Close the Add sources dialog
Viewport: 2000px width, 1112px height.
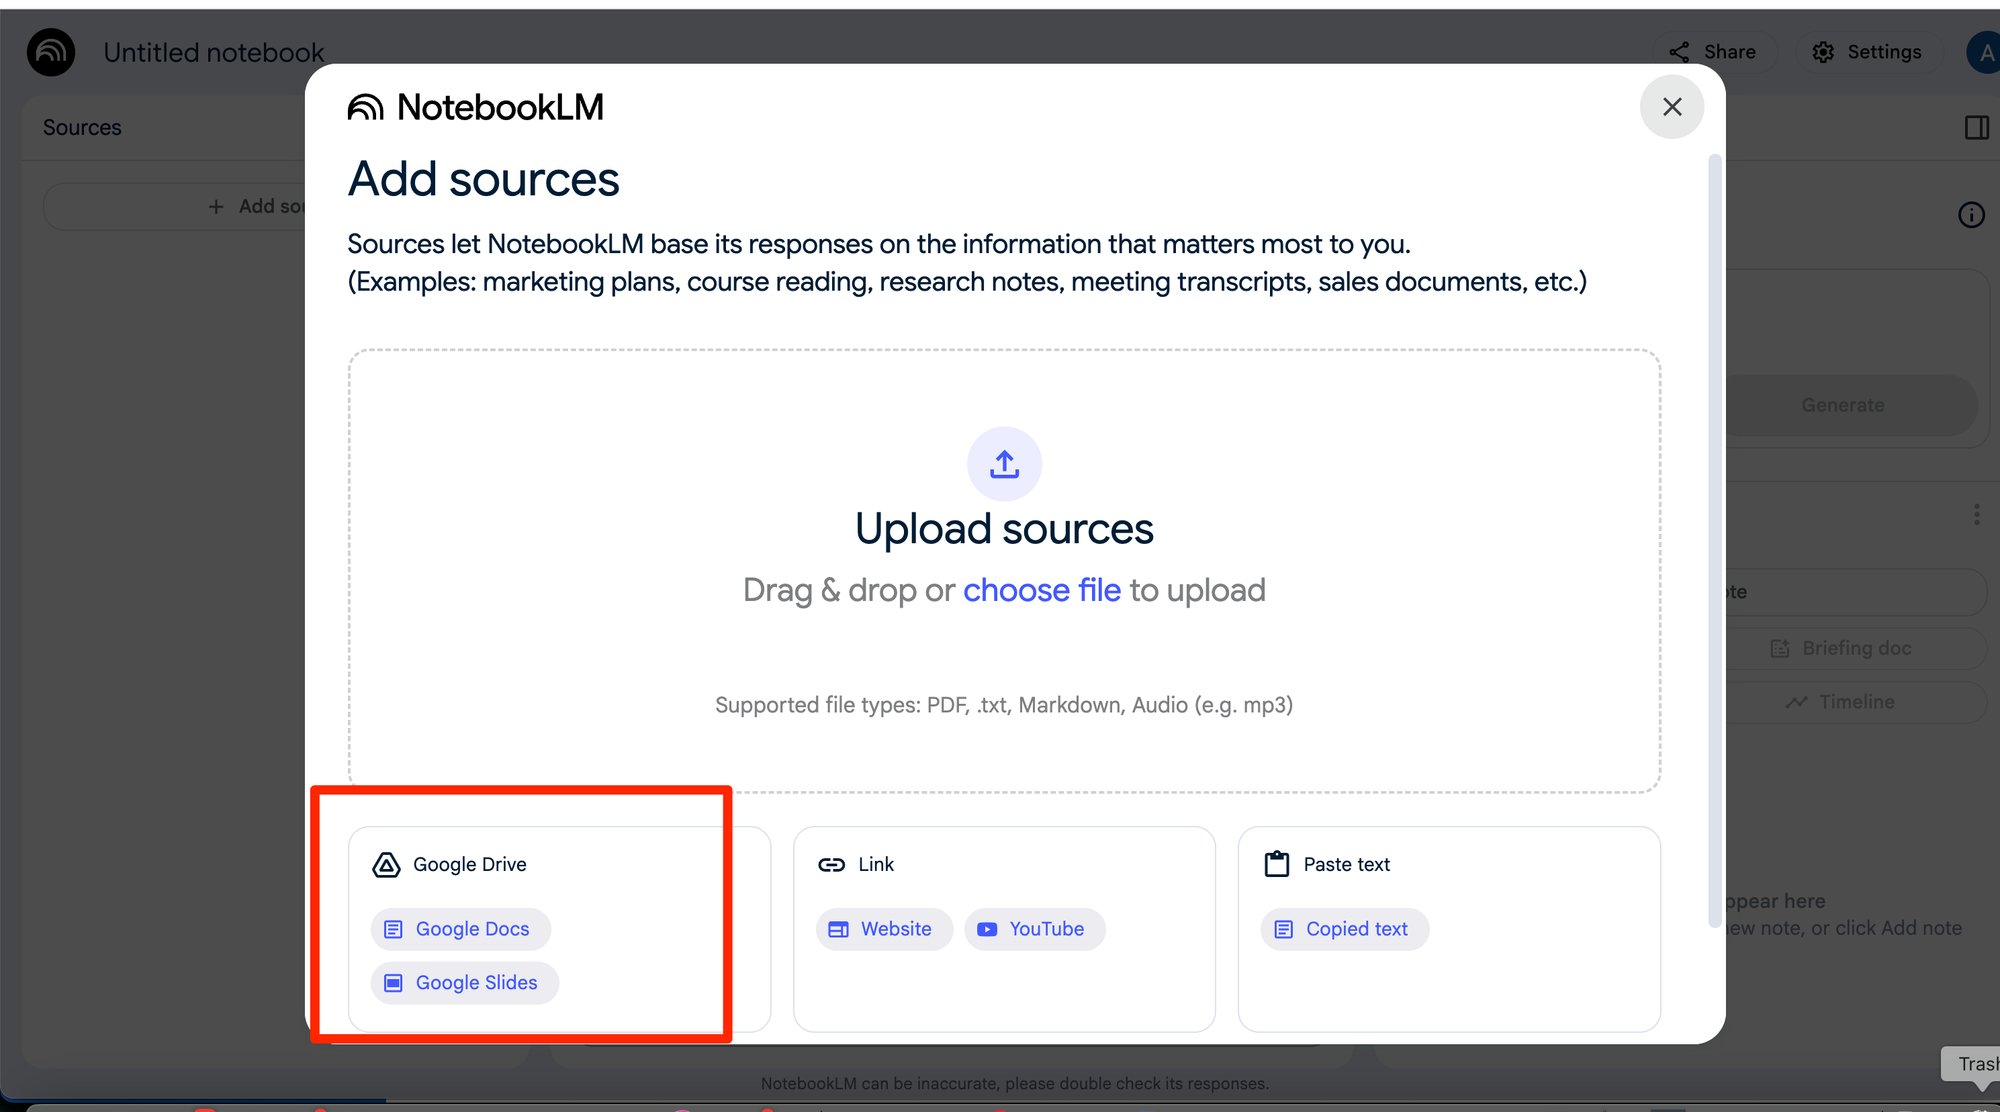(x=1671, y=107)
